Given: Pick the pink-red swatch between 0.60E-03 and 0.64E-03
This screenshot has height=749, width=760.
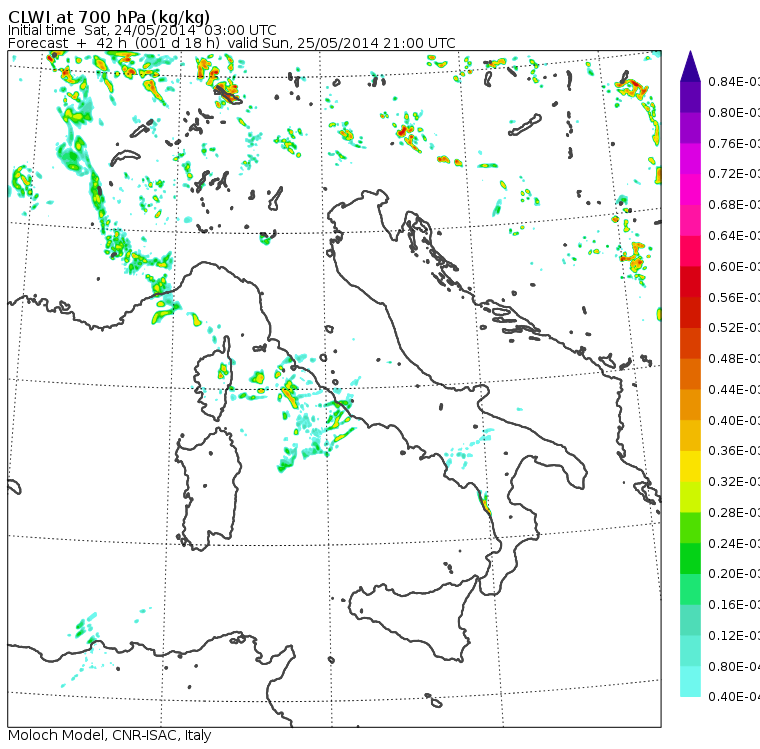Looking at the screenshot, I should click(690, 251).
